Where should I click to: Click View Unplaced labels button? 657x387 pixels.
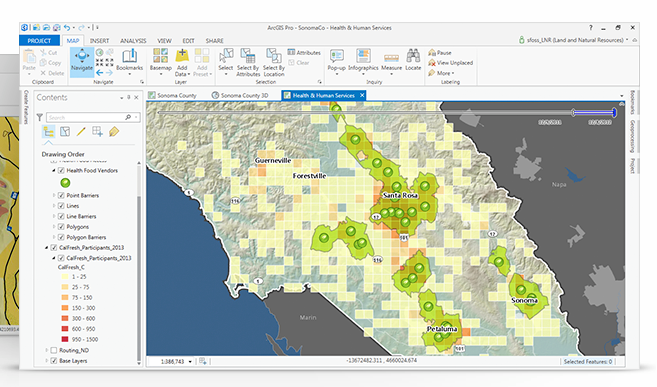coord(450,63)
